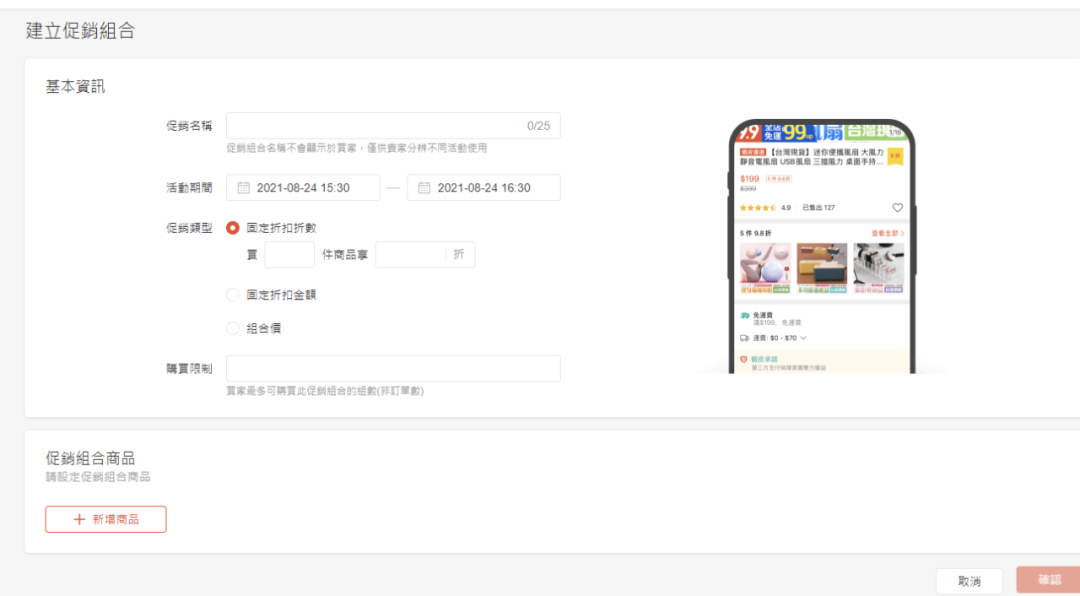This screenshot has width=1080, height=596.
Task: Focus the 購買限制 input field
Action: coord(393,369)
